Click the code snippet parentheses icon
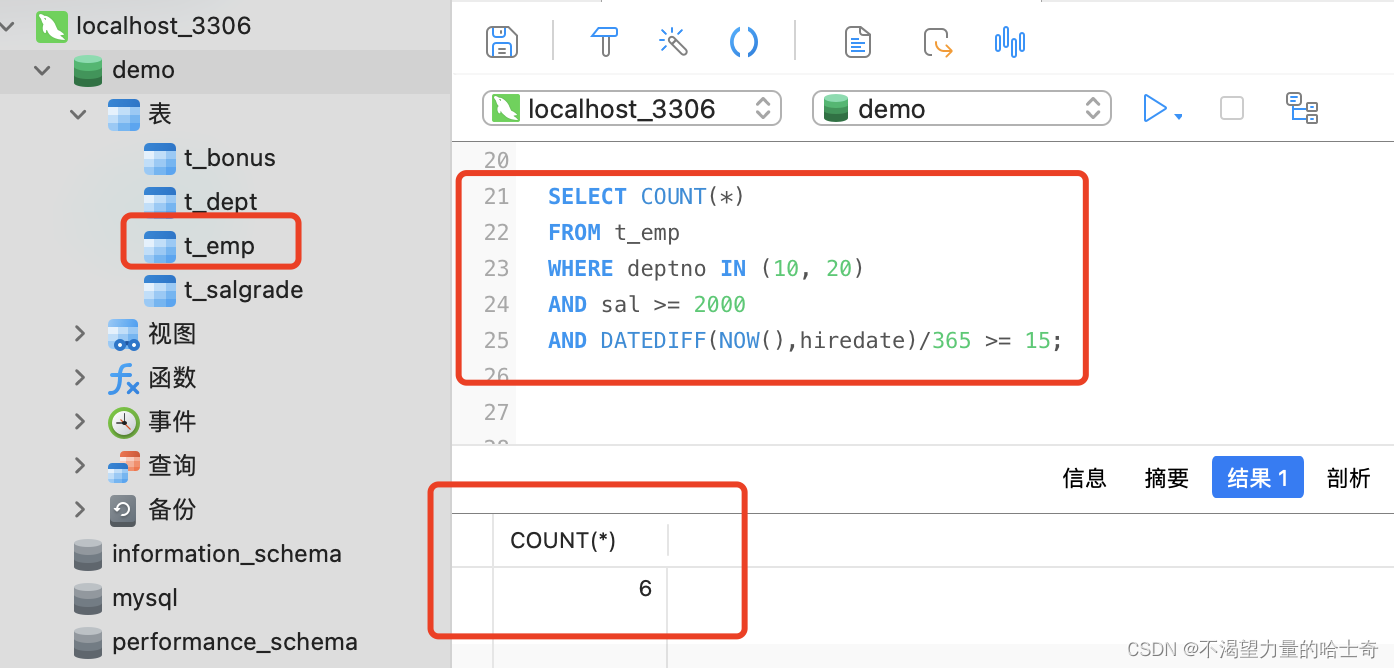Viewport: 1394px width, 668px height. pos(744,42)
